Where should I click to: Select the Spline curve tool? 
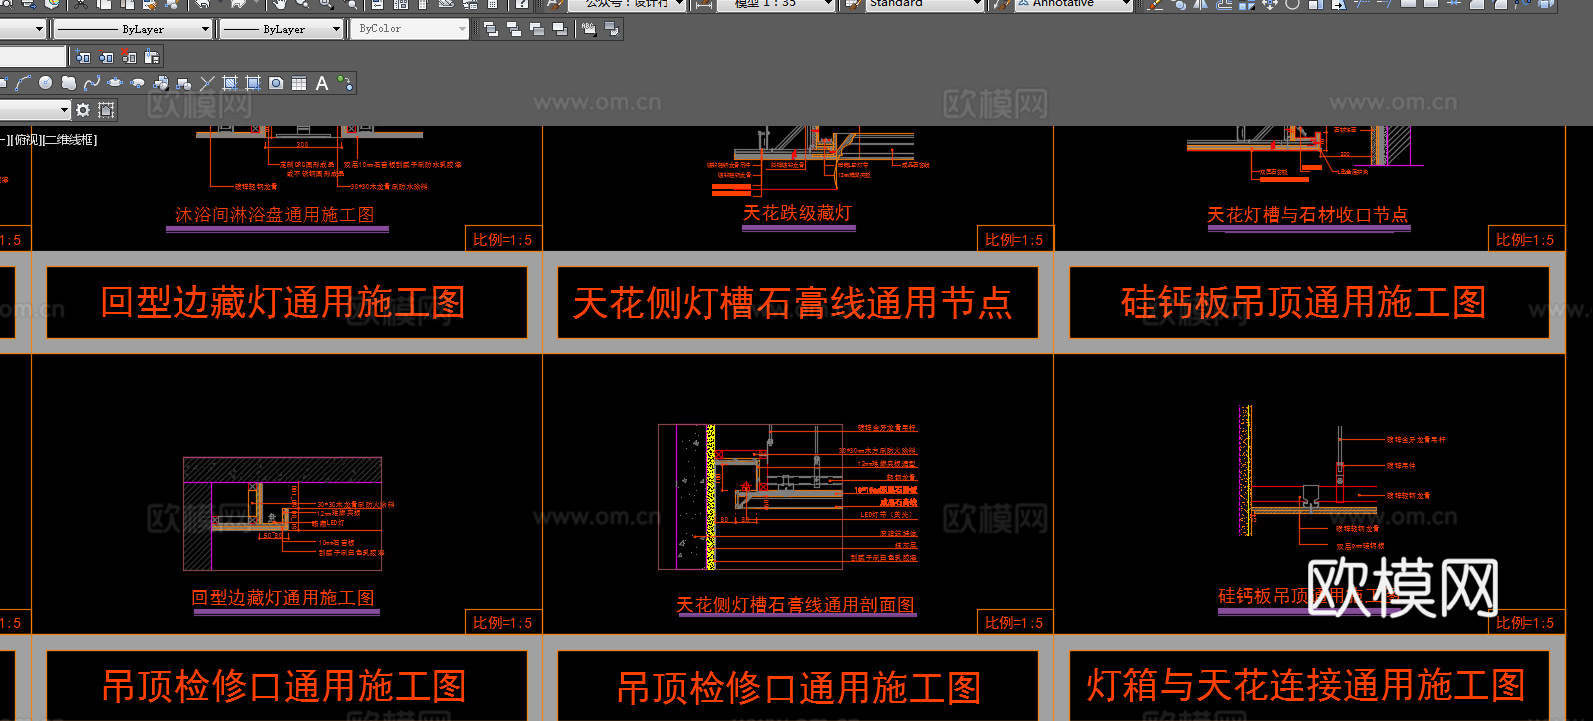tap(91, 83)
